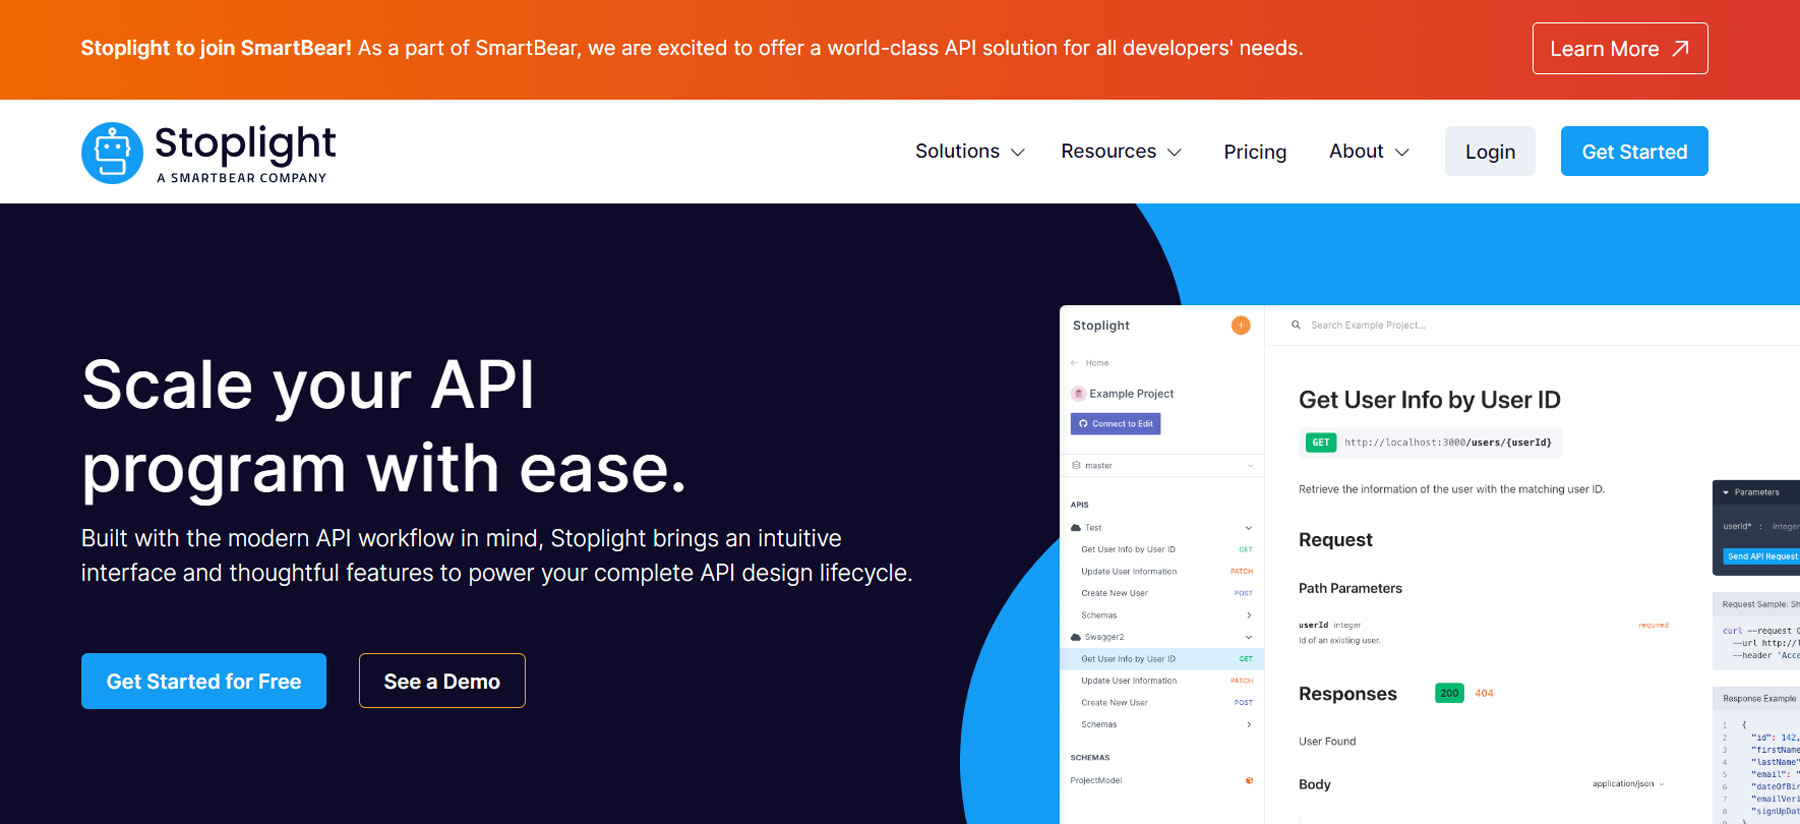Click the "Stoplight to join SmartBear!" banner text

coord(216,48)
